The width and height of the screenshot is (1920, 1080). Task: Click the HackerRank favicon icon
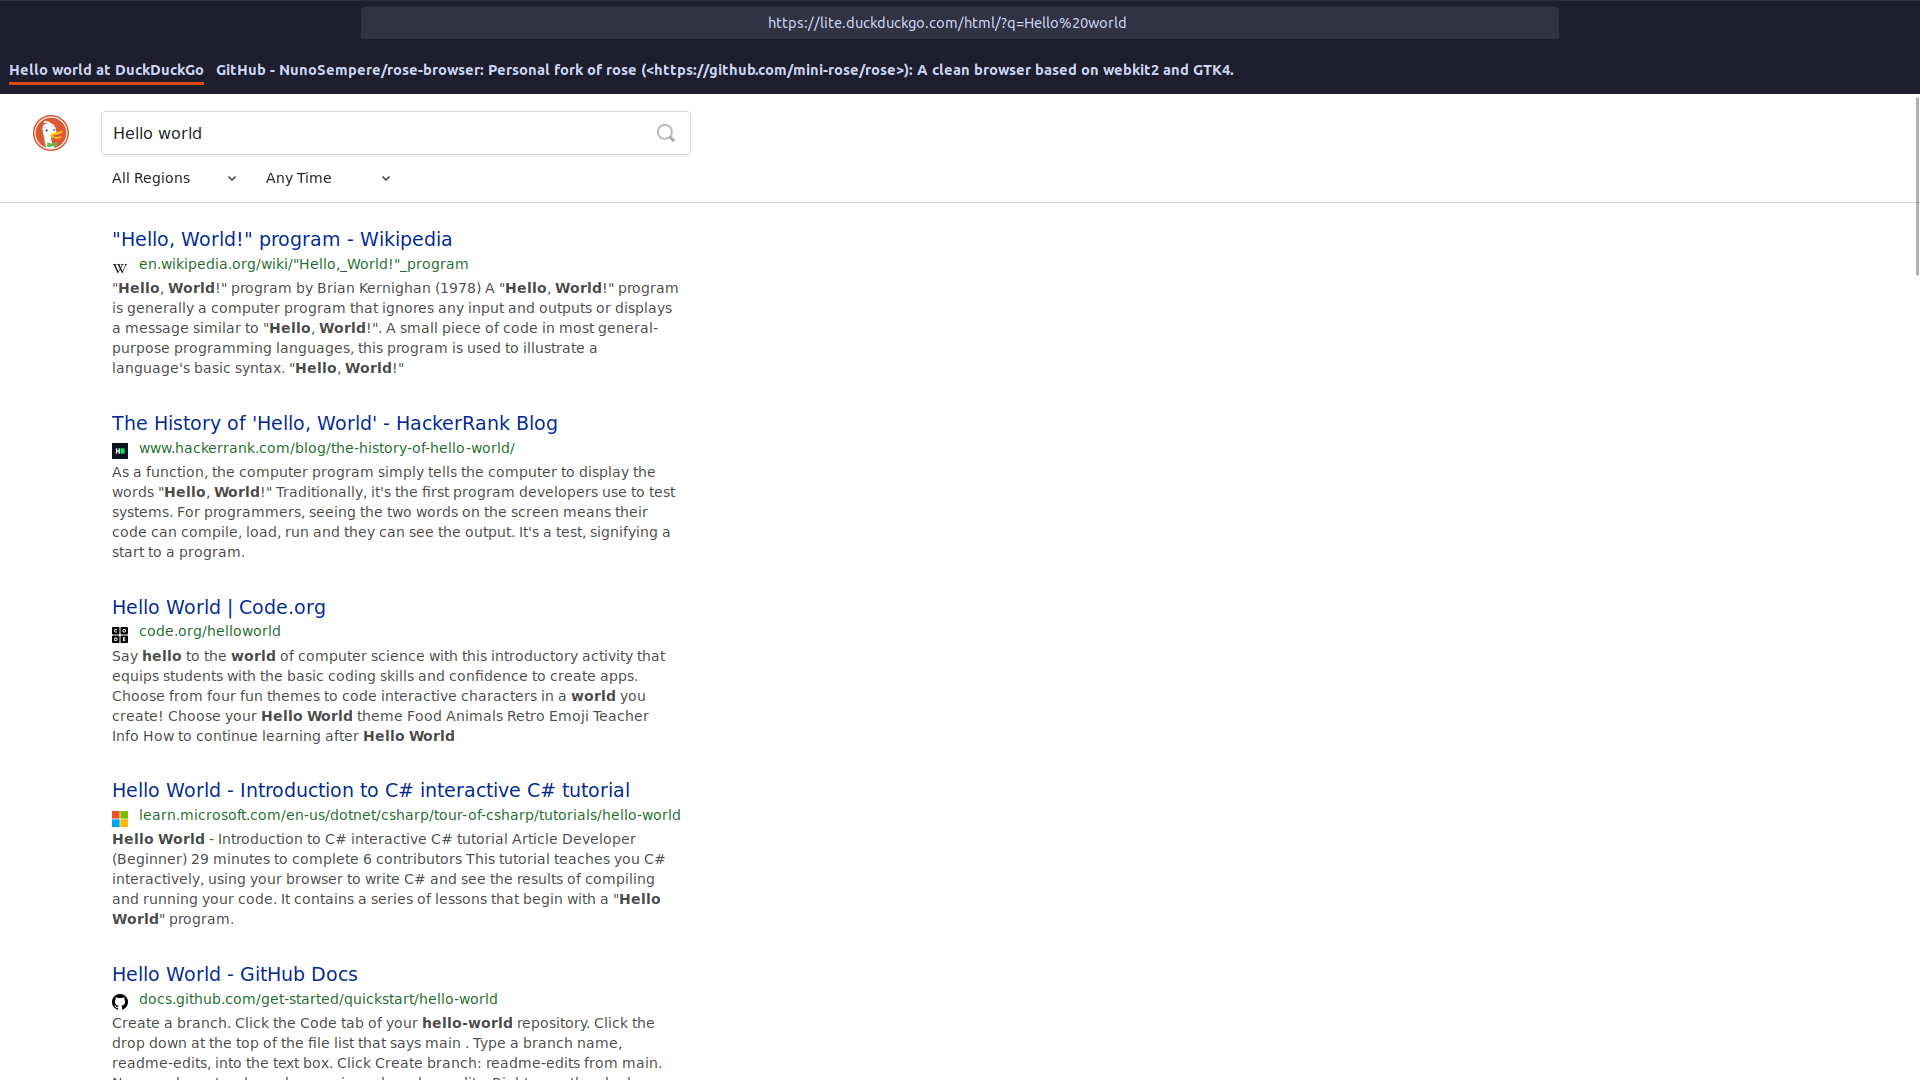coord(120,451)
